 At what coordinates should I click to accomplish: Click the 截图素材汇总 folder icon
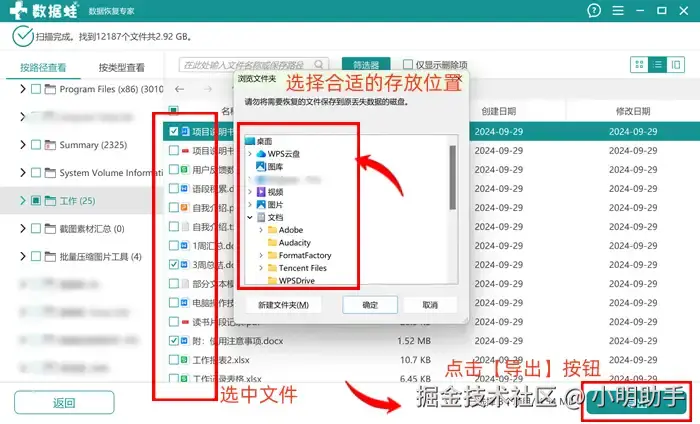[x=50, y=229]
